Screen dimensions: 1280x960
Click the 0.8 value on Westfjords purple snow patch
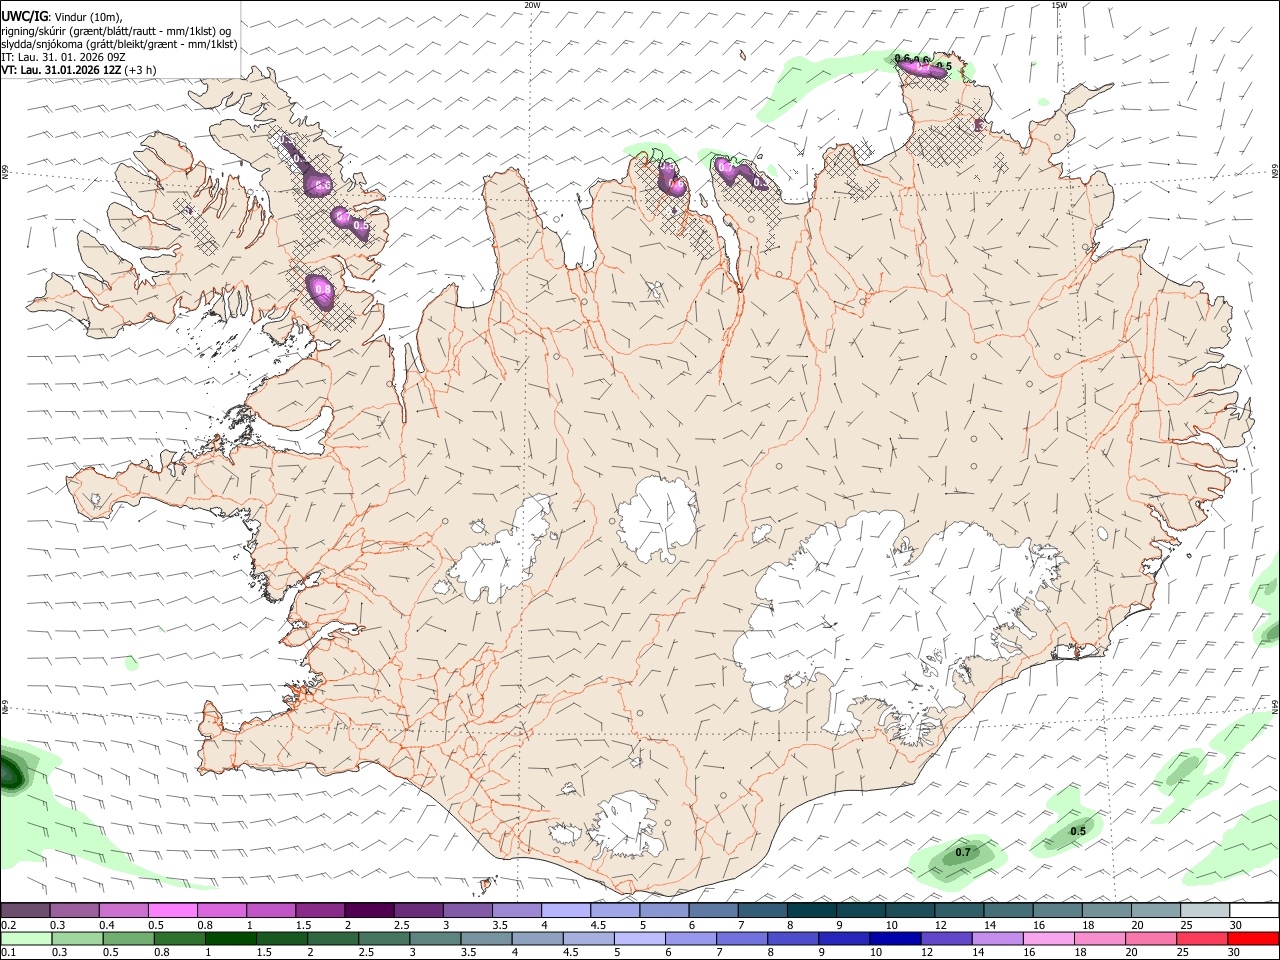point(322,289)
